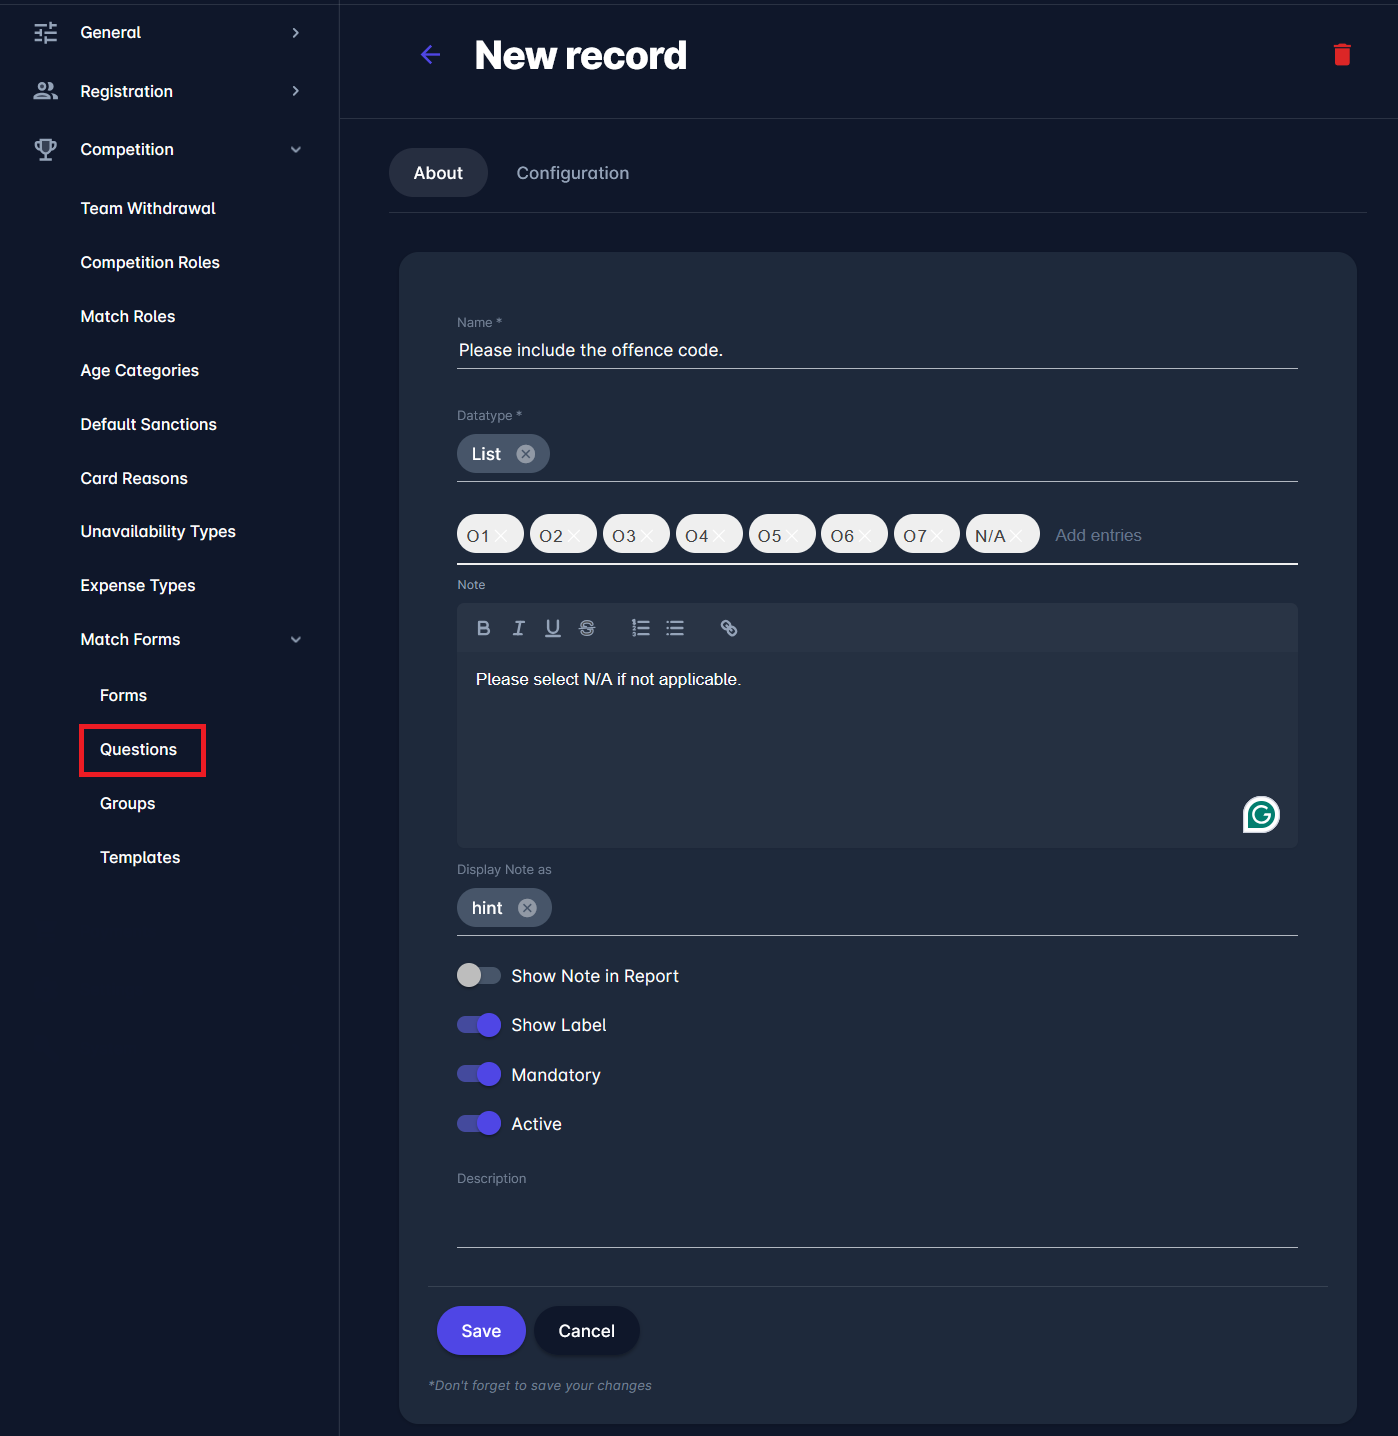Image resolution: width=1398 pixels, height=1436 pixels.
Task: Insert numbered list in Note editor
Action: [641, 628]
